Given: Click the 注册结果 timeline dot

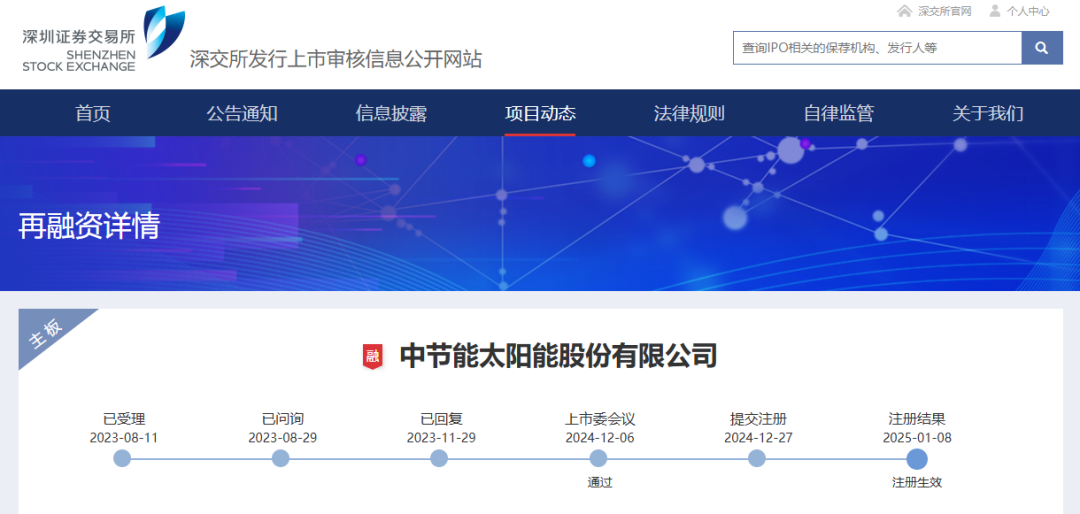Looking at the screenshot, I should coord(917,459).
